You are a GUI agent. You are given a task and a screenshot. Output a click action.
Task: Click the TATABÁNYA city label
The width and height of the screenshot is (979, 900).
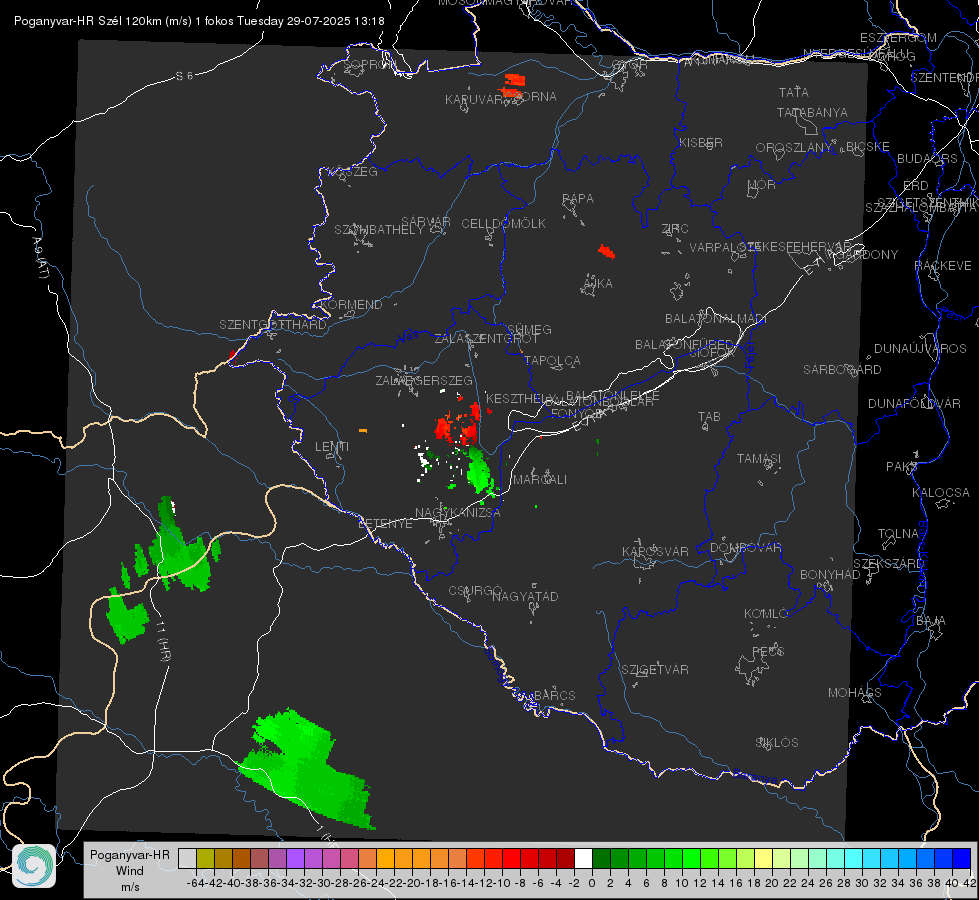(812, 113)
